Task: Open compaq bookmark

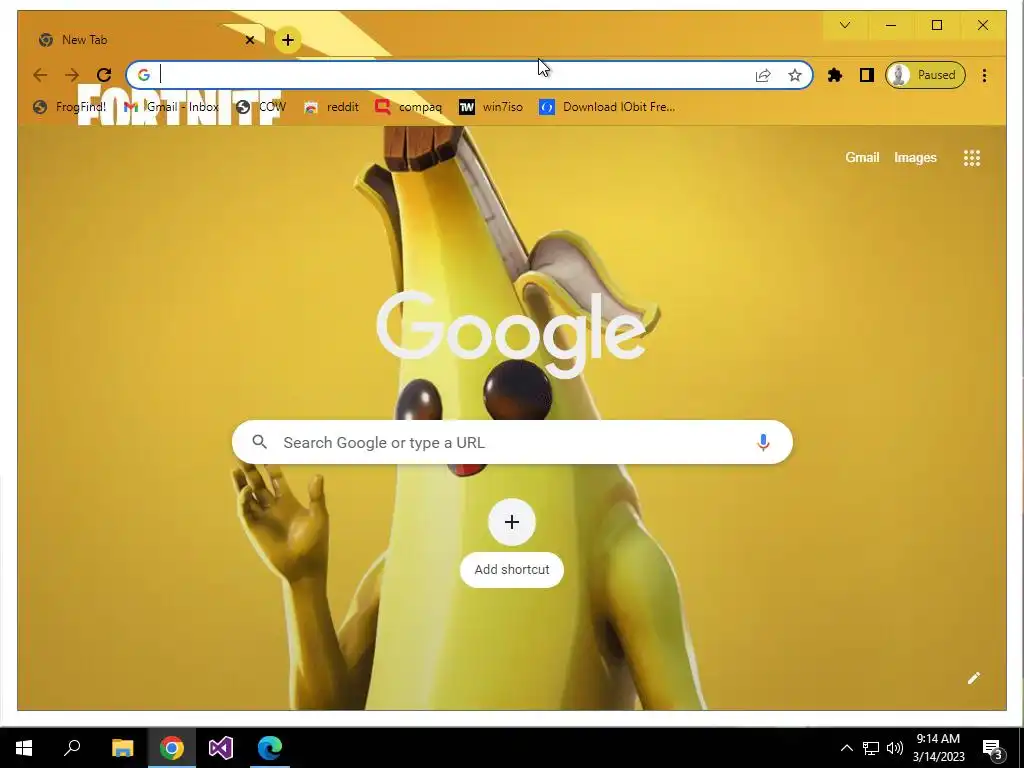Action: (409, 107)
